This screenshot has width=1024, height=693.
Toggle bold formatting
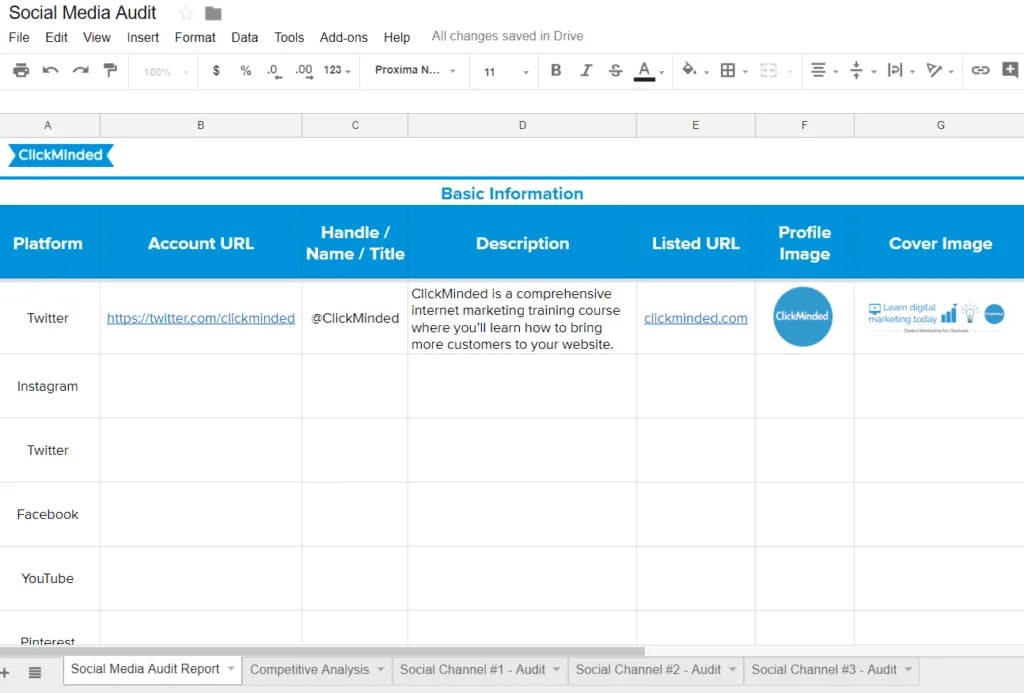pyautogui.click(x=556, y=71)
